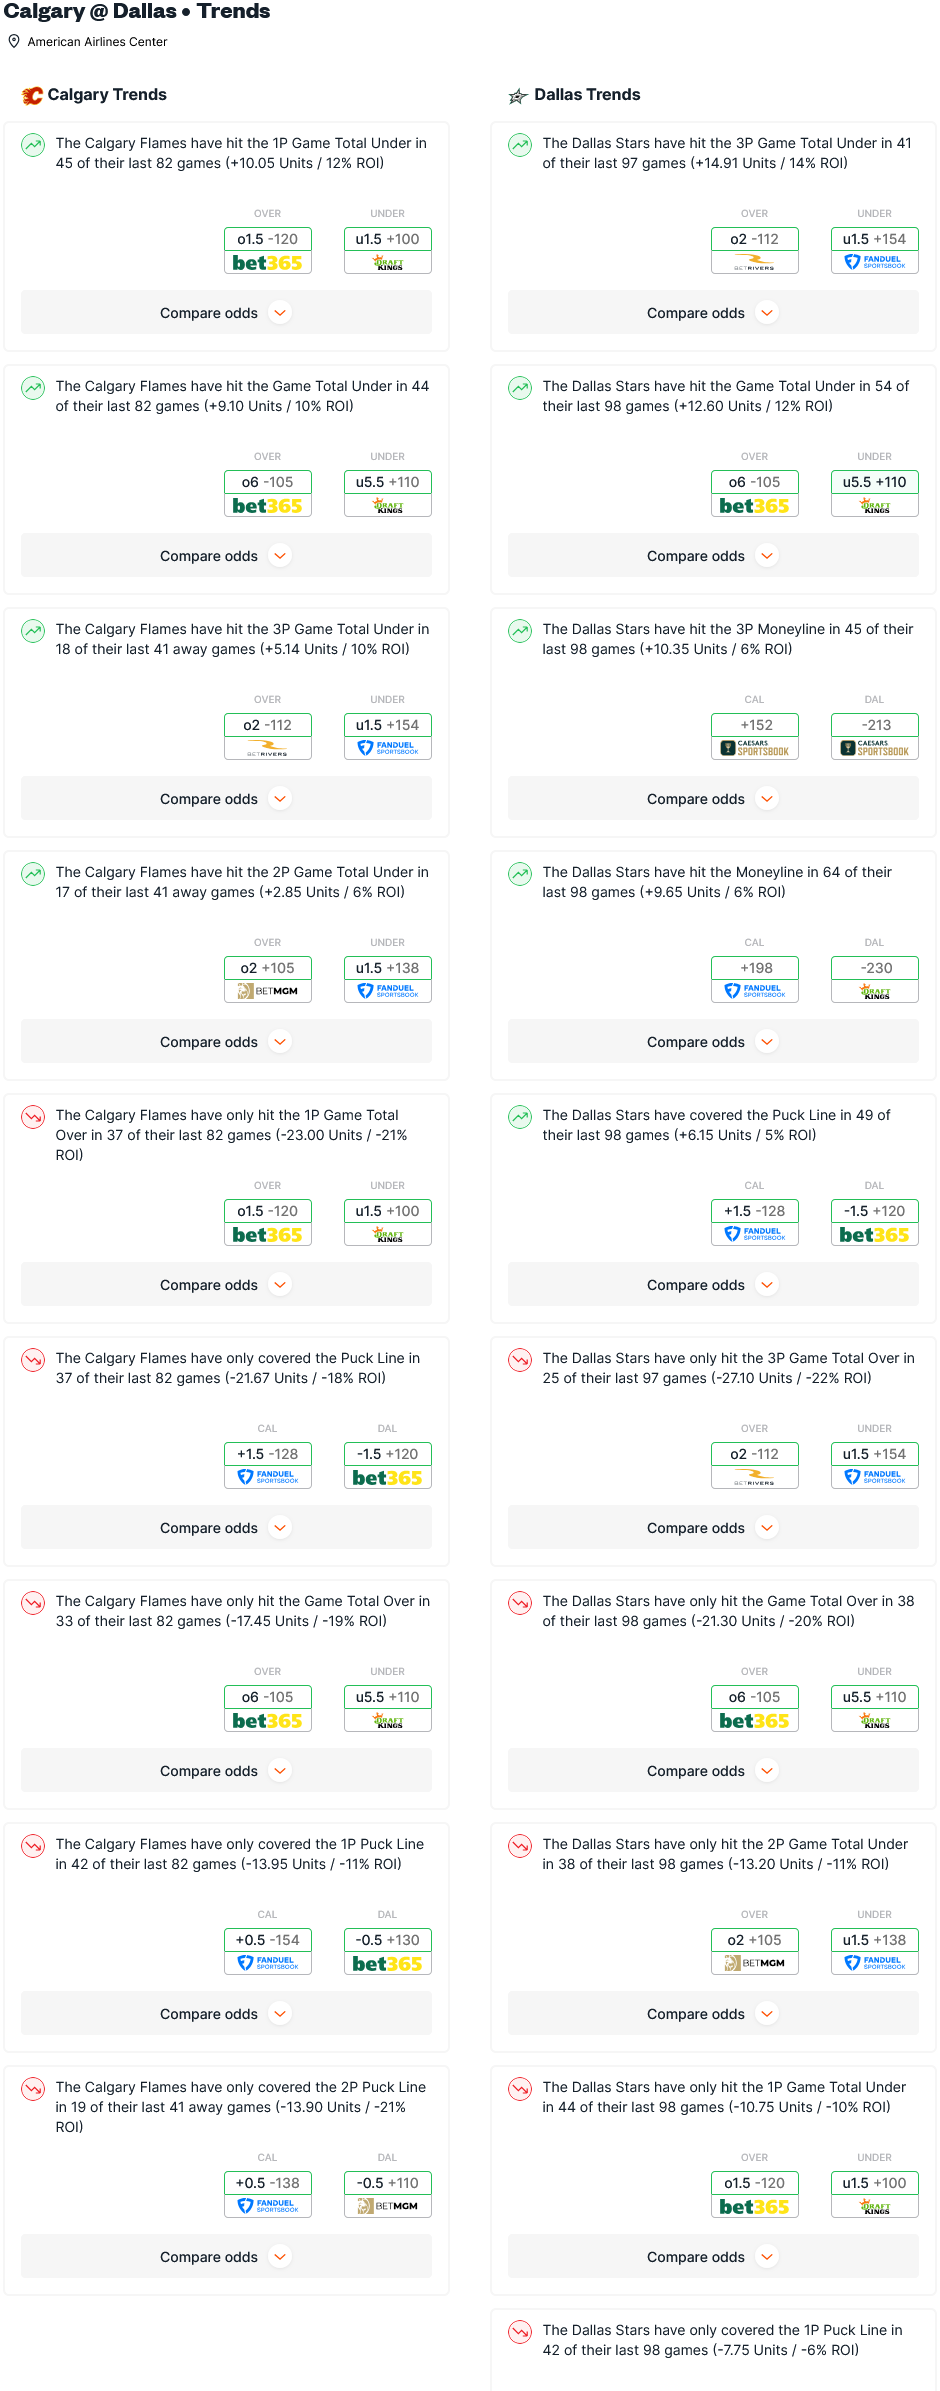This screenshot has width=940, height=2391.
Task: Choose +1.5 -128 CAL puck line in Dallas trends
Action: pyautogui.click(x=755, y=1211)
